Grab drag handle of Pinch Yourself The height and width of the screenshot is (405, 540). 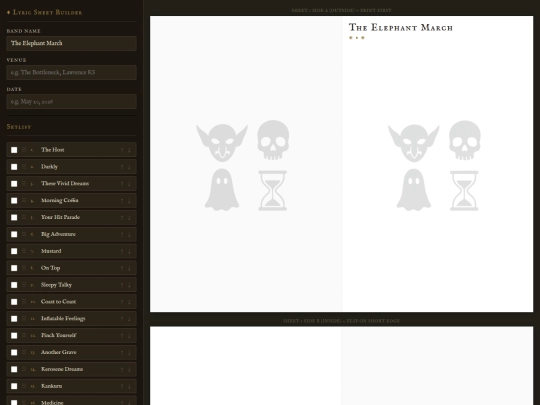coord(24,335)
